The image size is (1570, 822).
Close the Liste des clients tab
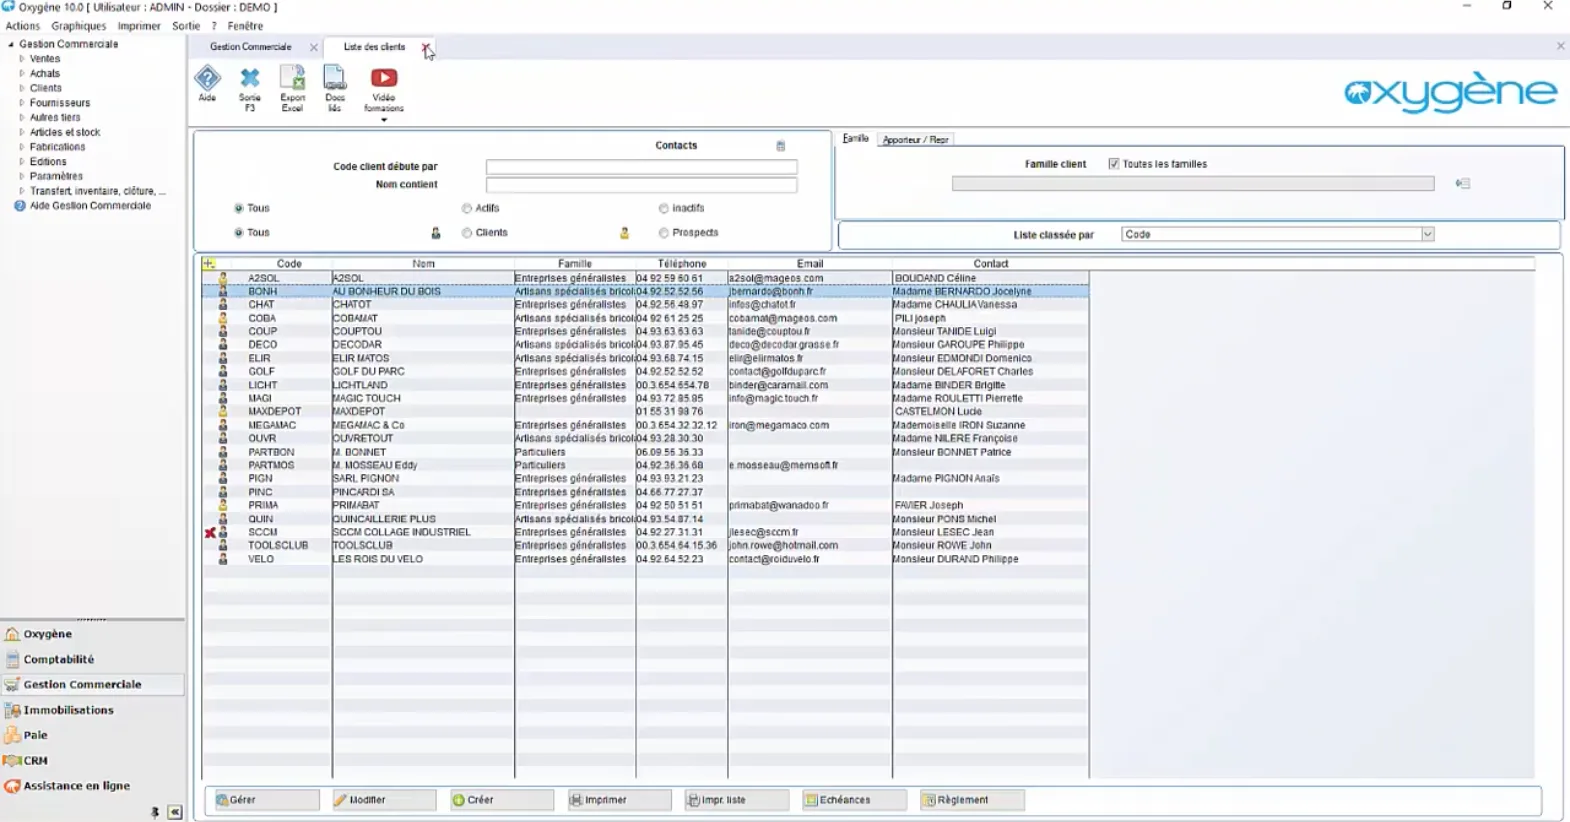pos(426,47)
